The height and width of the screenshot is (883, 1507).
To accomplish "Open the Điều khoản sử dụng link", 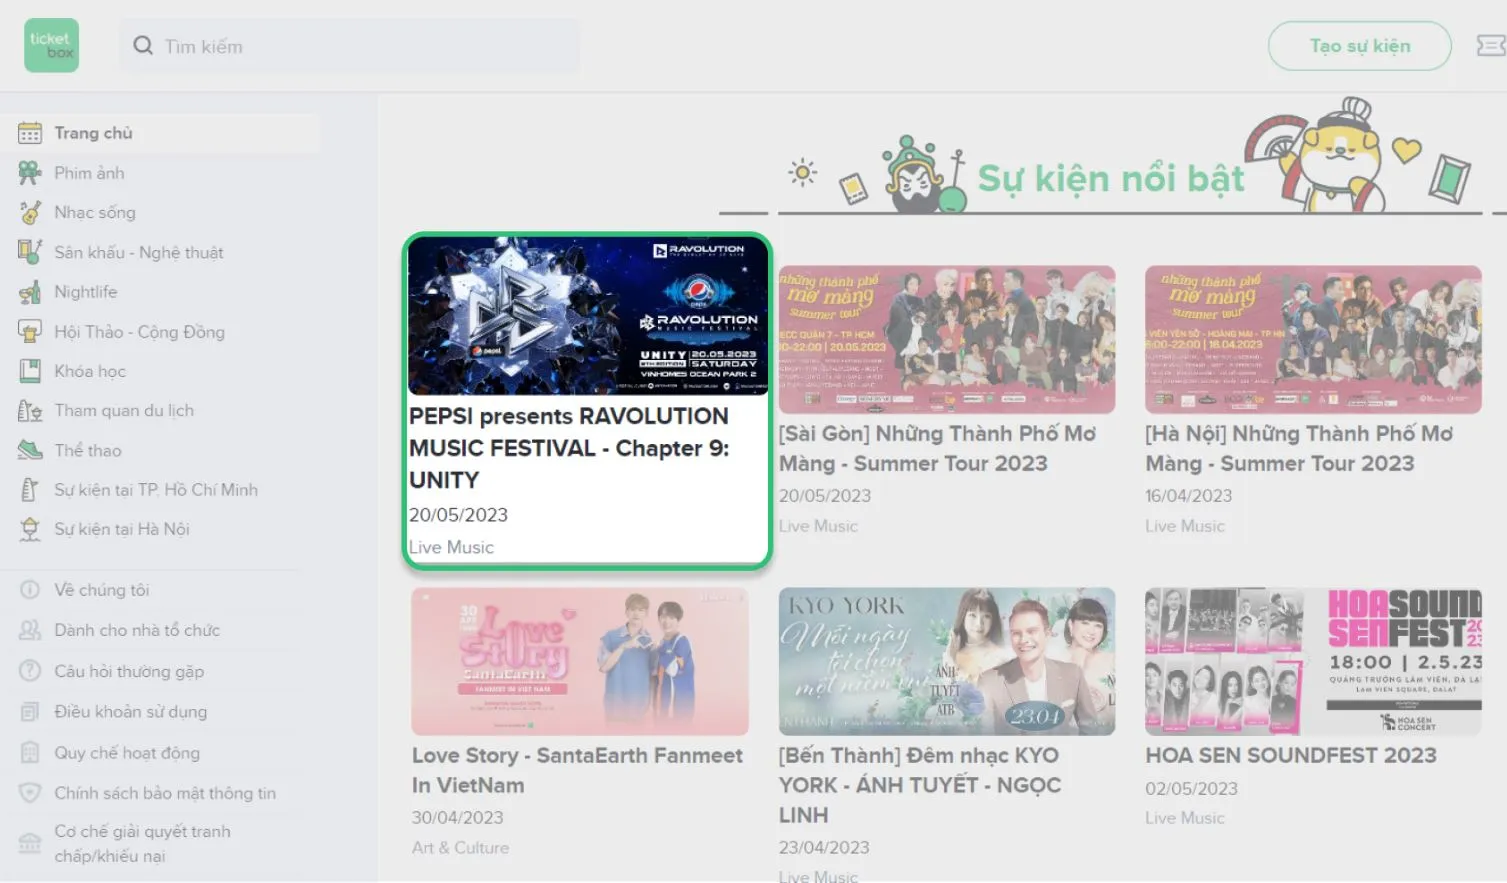I will tap(130, 712).
